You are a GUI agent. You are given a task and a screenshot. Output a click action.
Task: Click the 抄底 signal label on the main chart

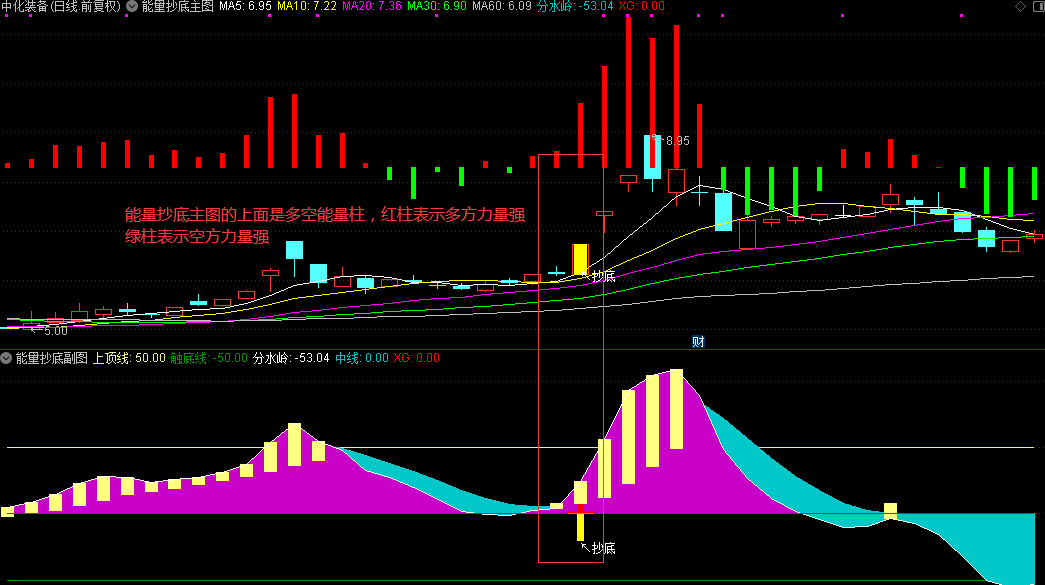604,277
